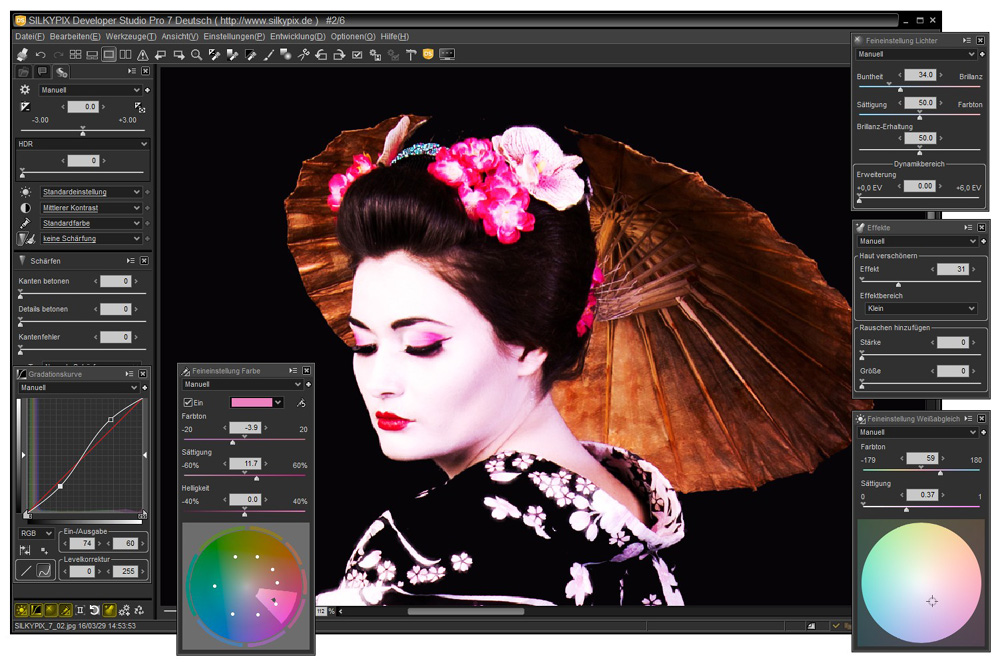Open the Effektbereich Klein dropdown
The width and height of the screenshot is (1000, 671).
[920, 309]
